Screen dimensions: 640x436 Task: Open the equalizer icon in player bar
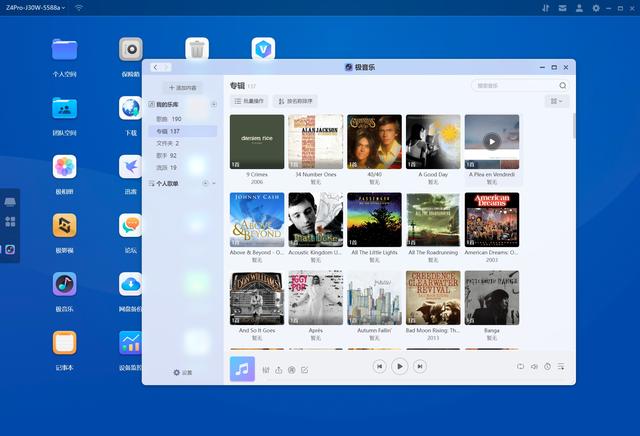[x=266, y=370]
